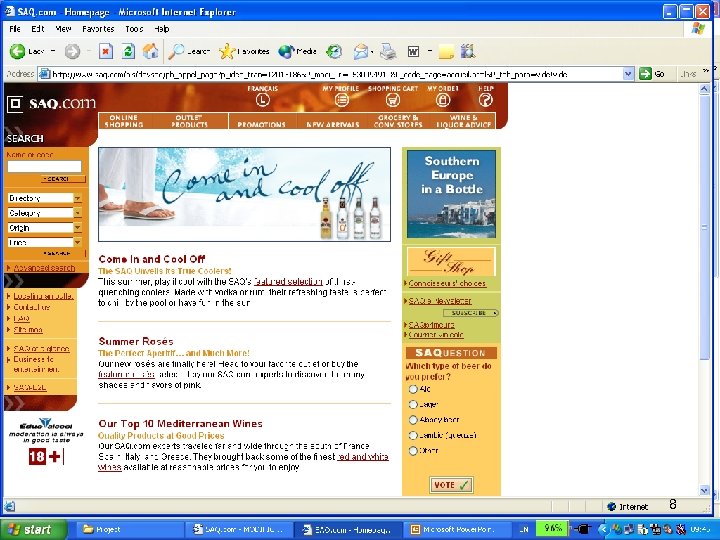Switch to Microsoft PowerPoint on the taskbar
This screenshot has width=720, height=540.
(x=457, y=529)
